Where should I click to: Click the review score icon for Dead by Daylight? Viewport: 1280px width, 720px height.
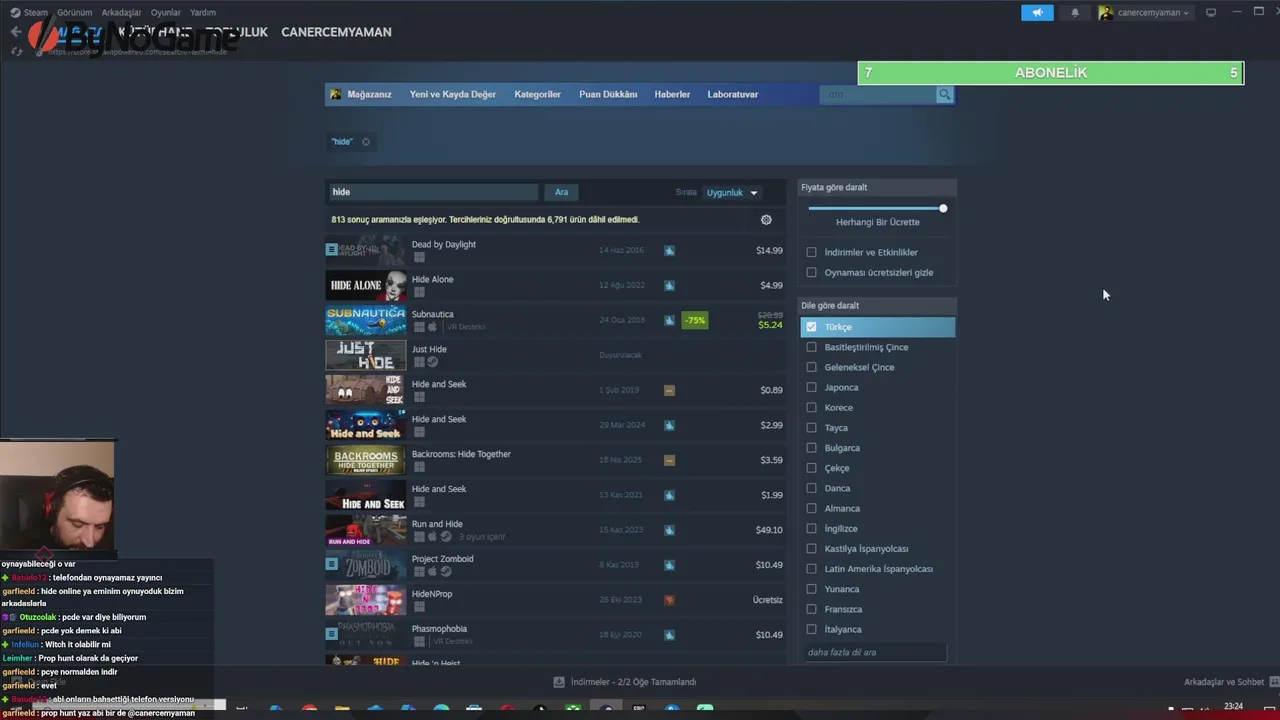669,250
